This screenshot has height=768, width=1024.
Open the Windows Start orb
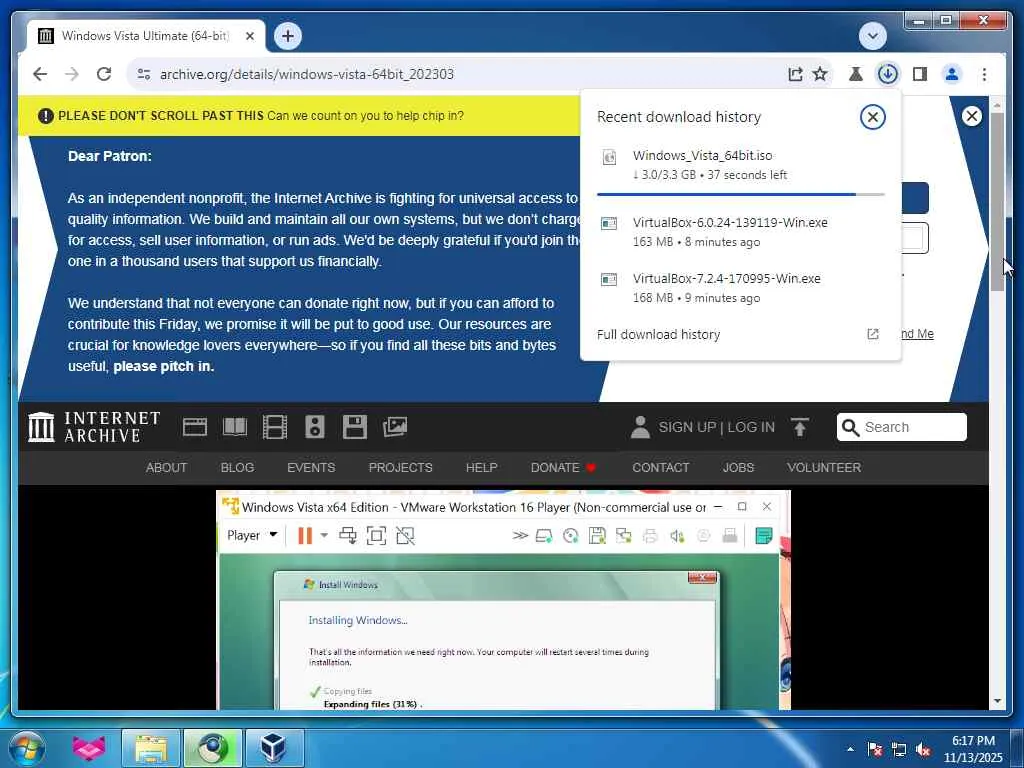(27, 748)
